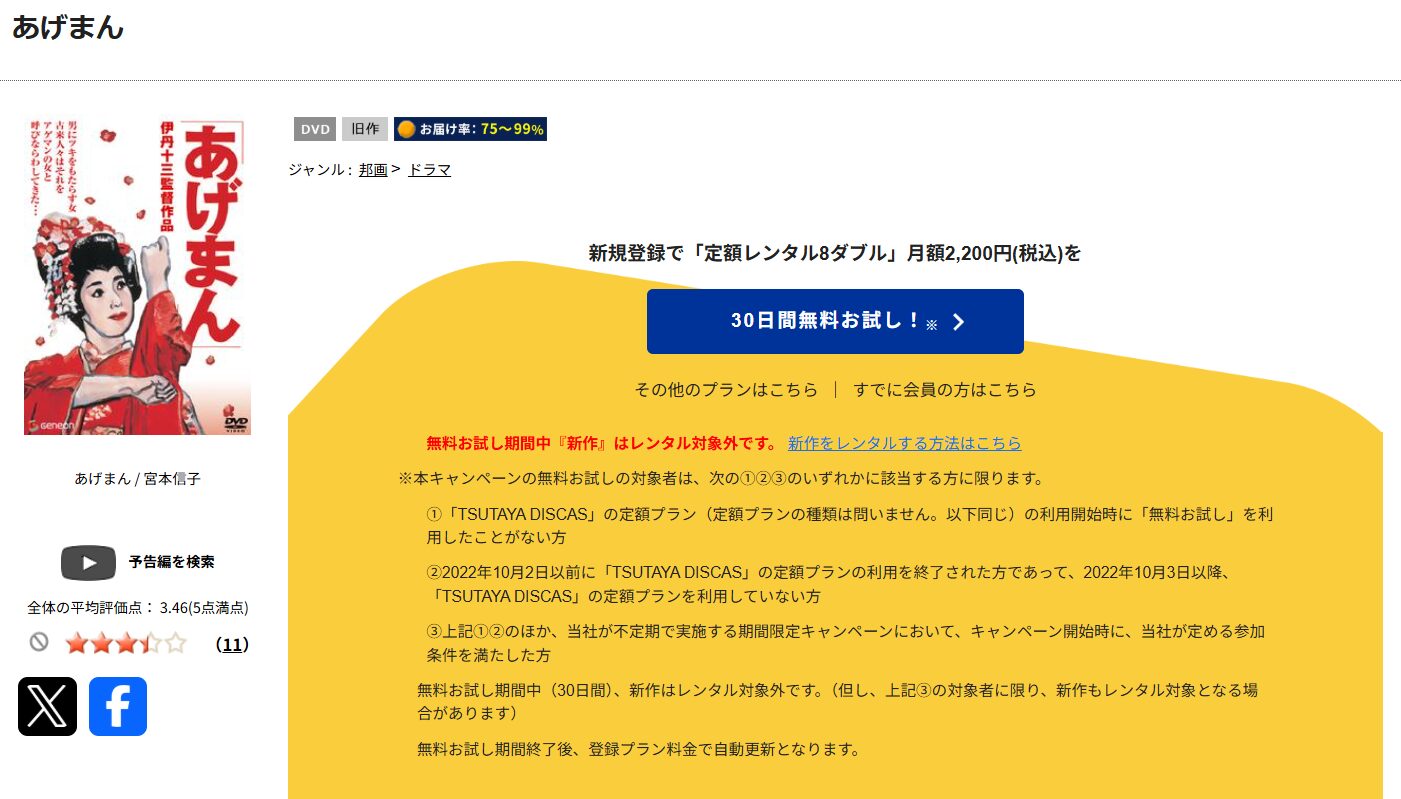The width and height of the screenshot is (1401, 799).
Task: Go to 邦画 genre link
Action: (373, 170)
